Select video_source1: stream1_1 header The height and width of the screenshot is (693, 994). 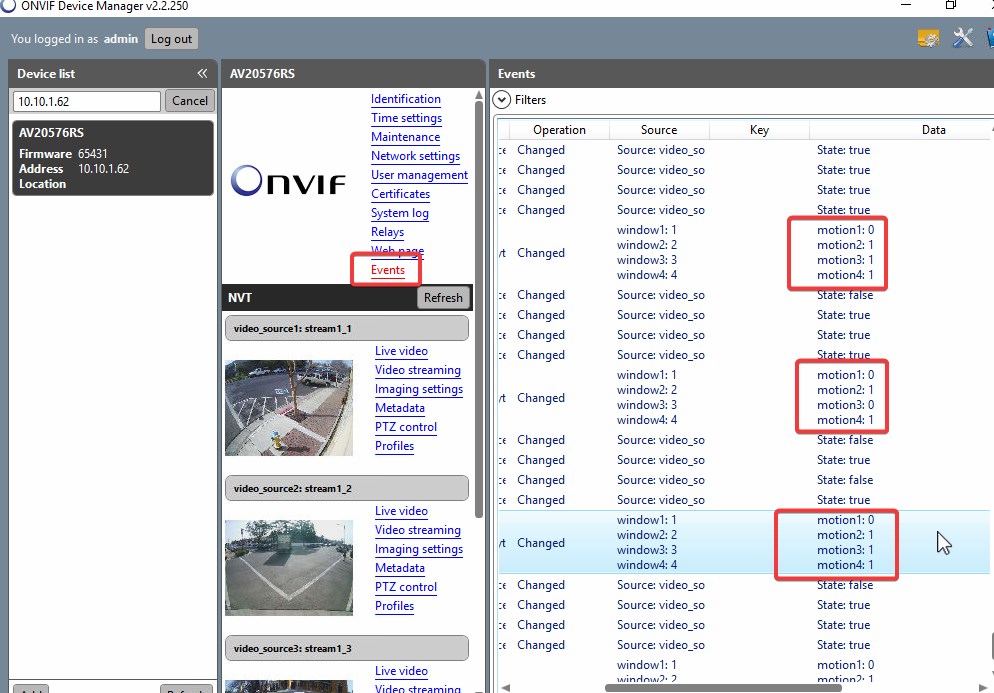(x=346, y=328)
